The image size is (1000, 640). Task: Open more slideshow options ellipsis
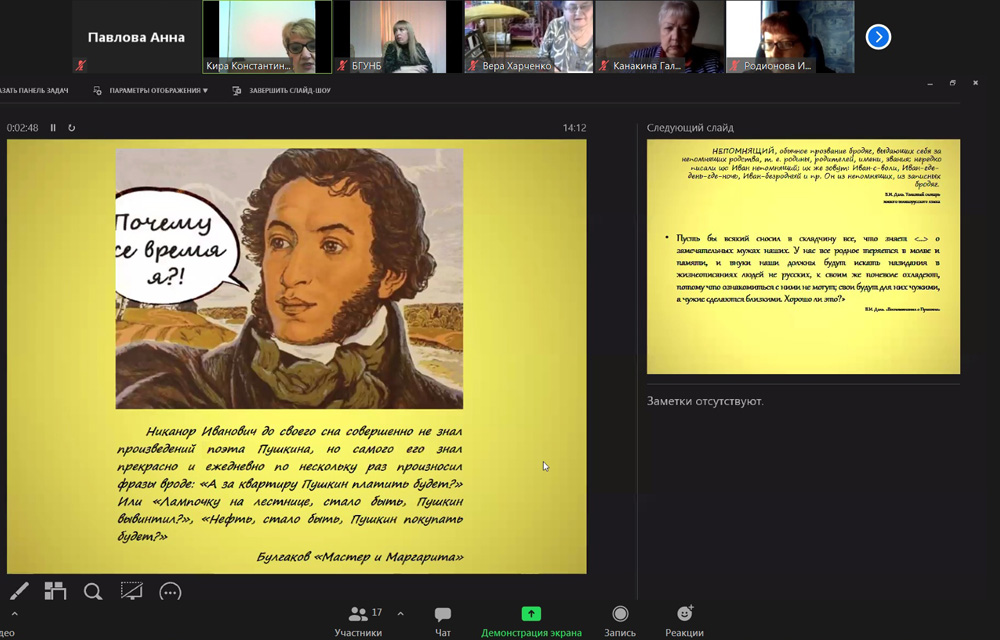pos(170,591)
